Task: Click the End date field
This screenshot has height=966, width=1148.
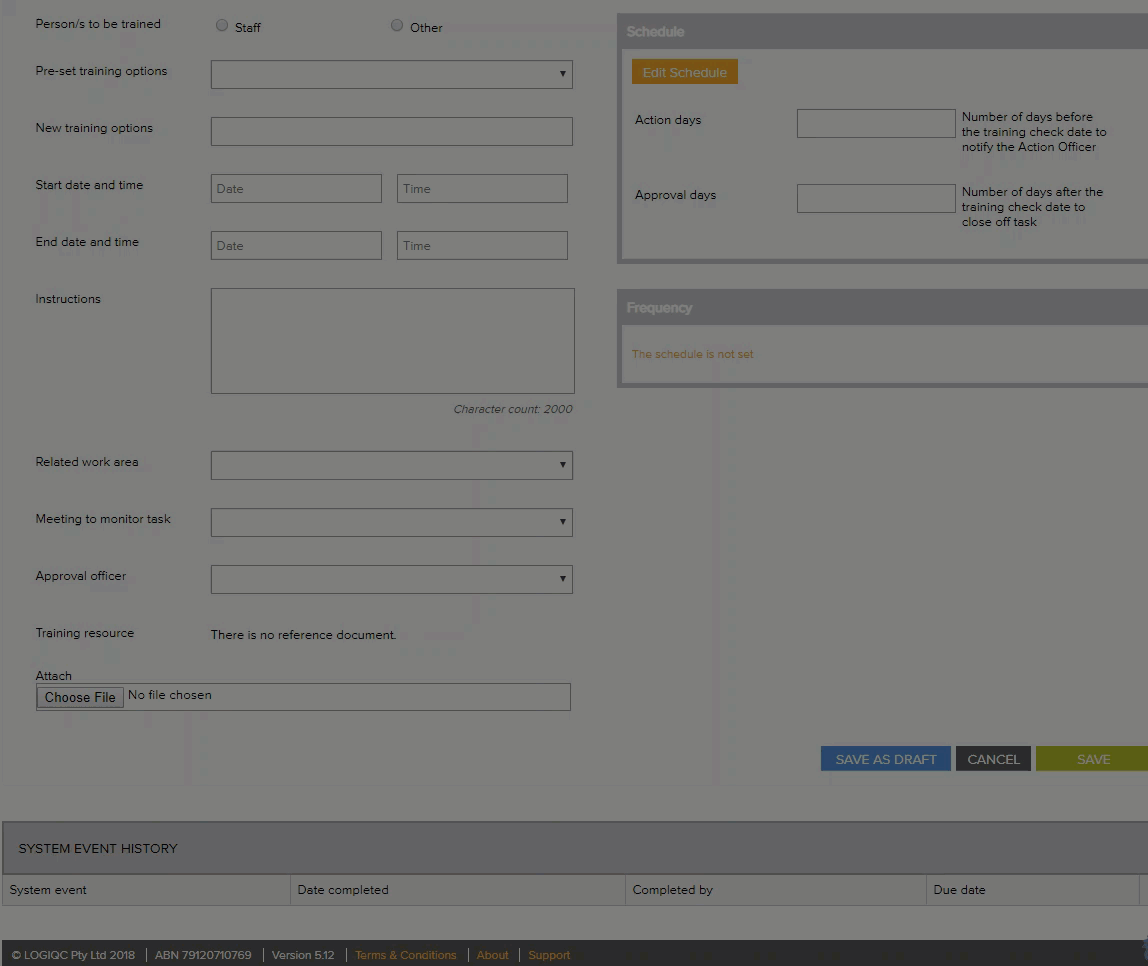Action: (296, 245)
